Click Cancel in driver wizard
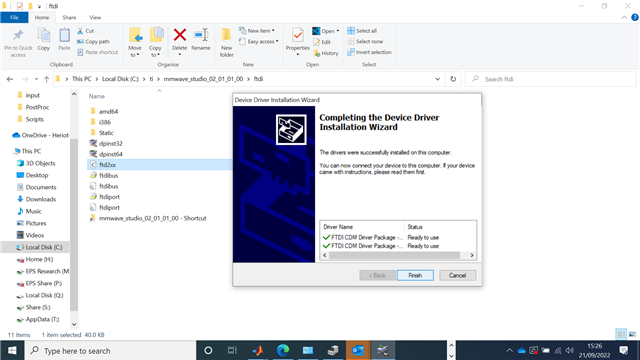The image size is (640, 360). [x=457, y=276]
